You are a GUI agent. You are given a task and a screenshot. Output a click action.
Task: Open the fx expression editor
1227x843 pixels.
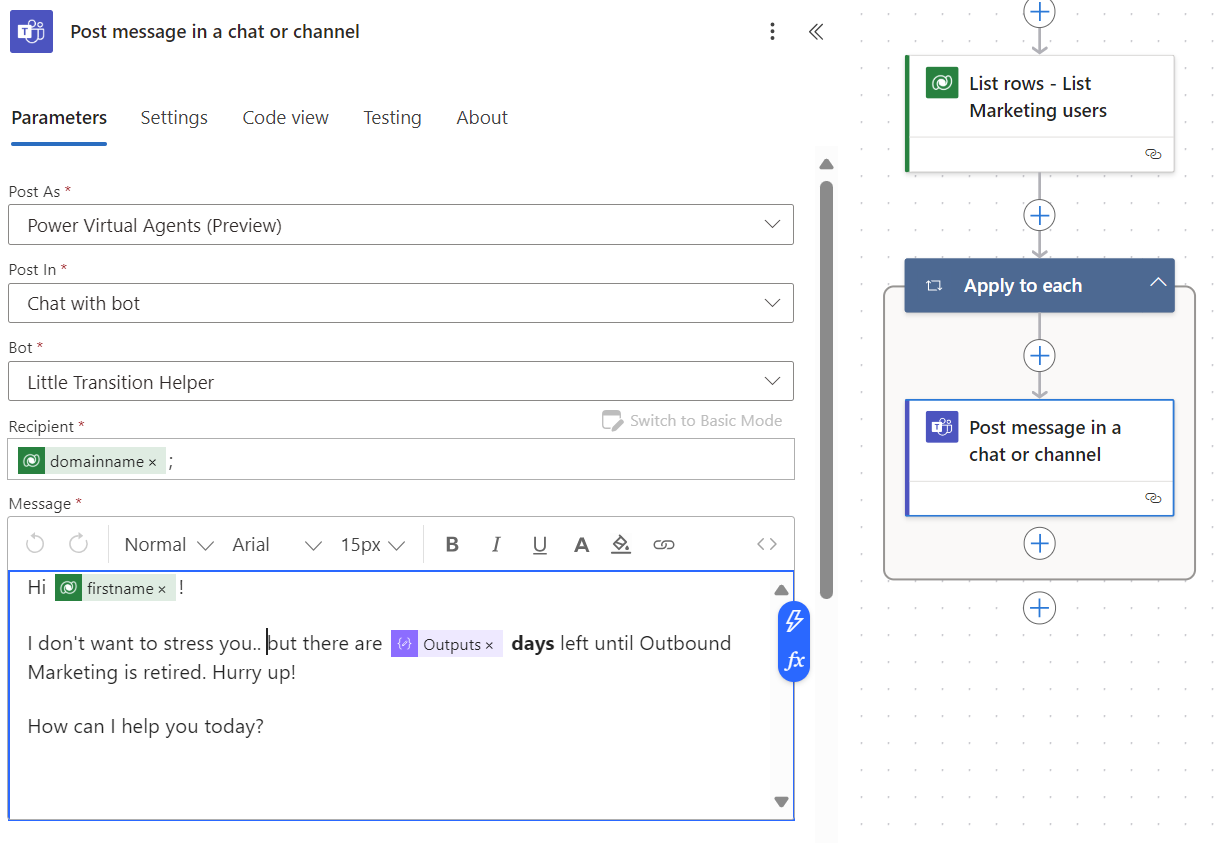(x=794, y=661)
